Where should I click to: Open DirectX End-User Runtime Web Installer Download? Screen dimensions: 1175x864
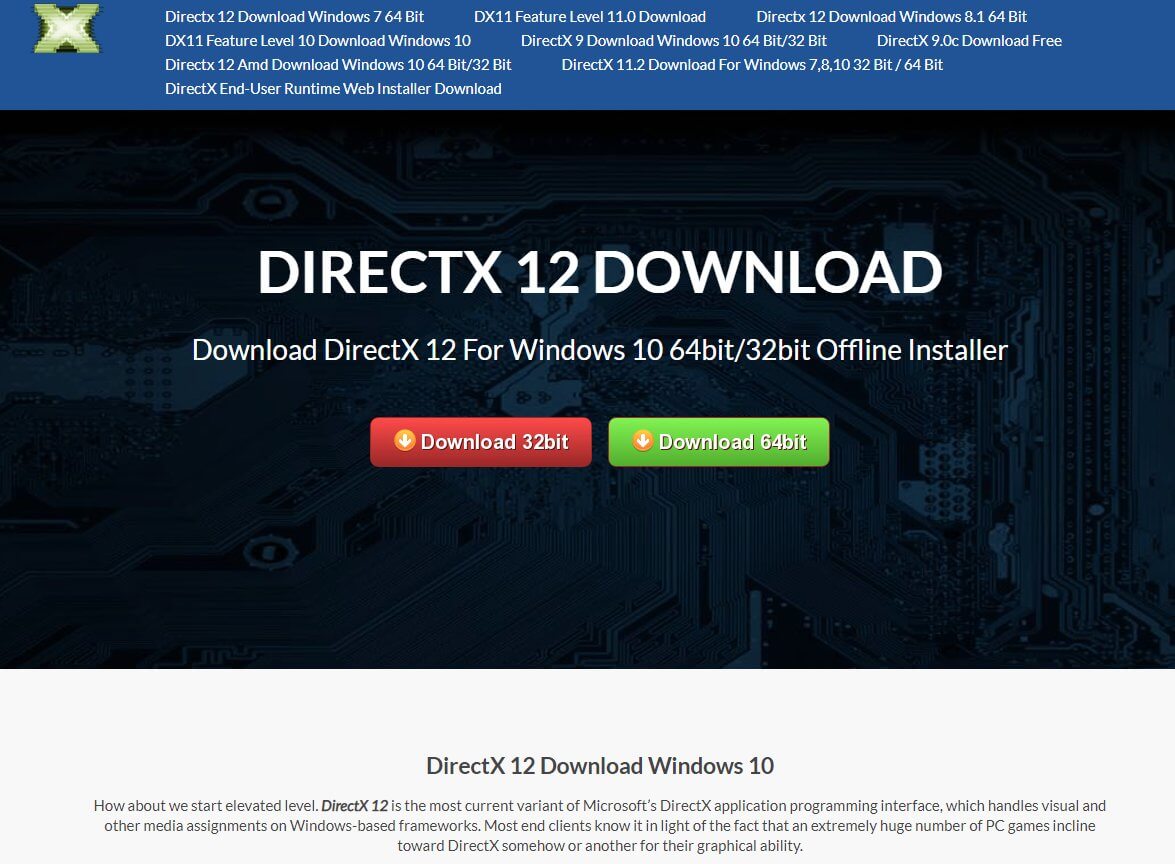[333, 88]
